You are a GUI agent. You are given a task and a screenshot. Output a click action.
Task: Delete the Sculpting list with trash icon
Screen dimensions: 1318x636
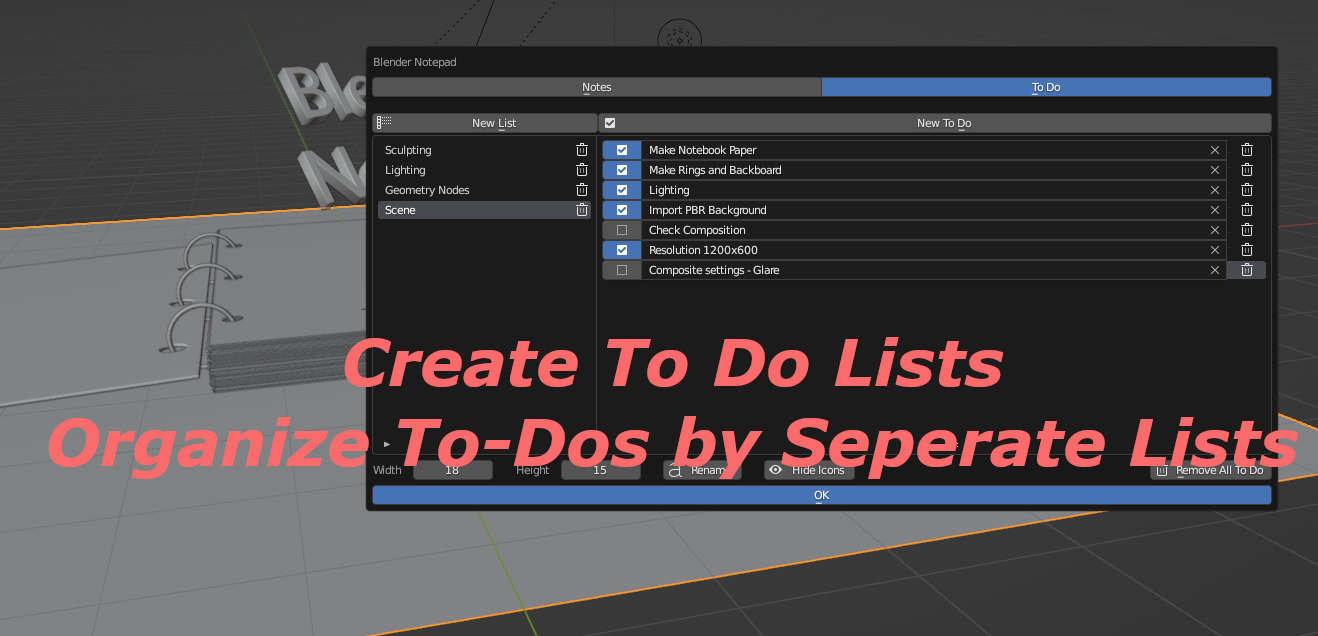pos(582,150)
